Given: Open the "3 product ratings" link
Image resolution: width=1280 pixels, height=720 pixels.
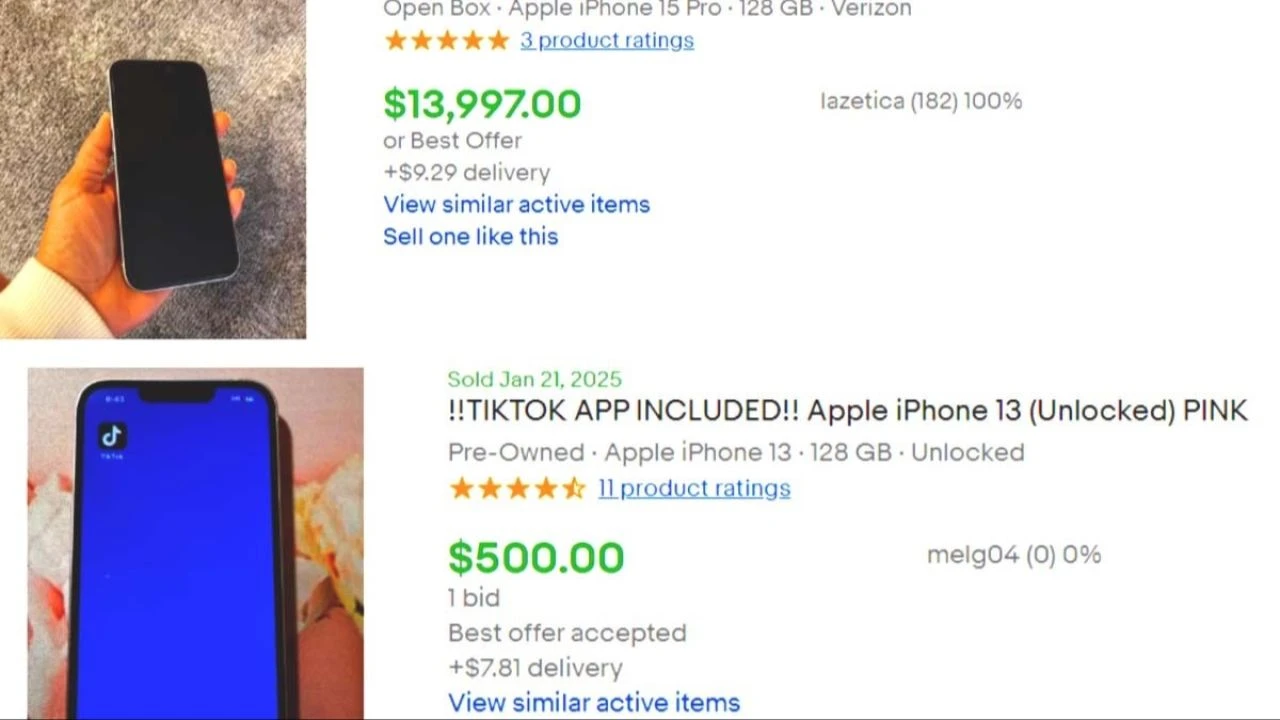Looking at the screenshot, I should pyautogui.click(x=606, y=41).
